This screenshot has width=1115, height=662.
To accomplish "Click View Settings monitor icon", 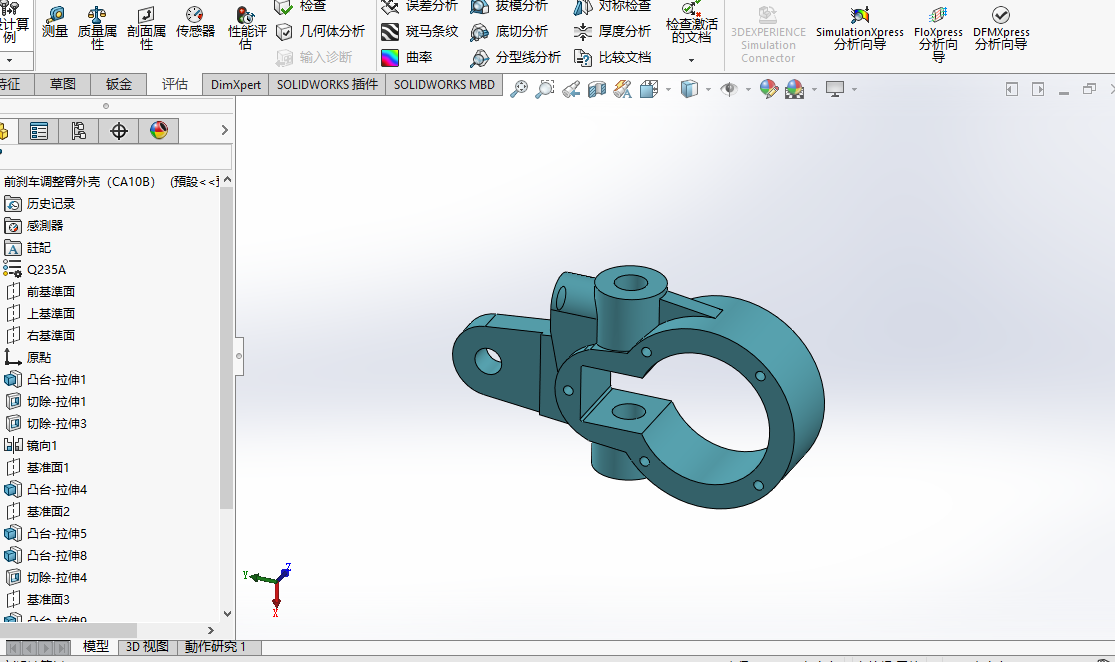I will coord(835,90).
